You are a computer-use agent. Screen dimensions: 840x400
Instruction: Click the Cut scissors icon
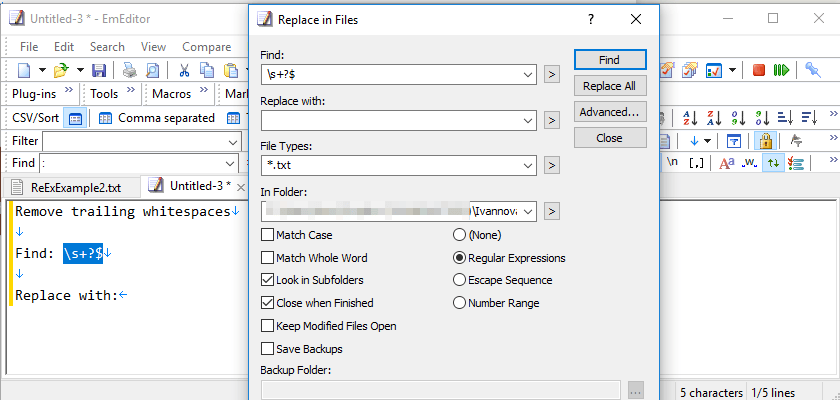coord(184,70)
